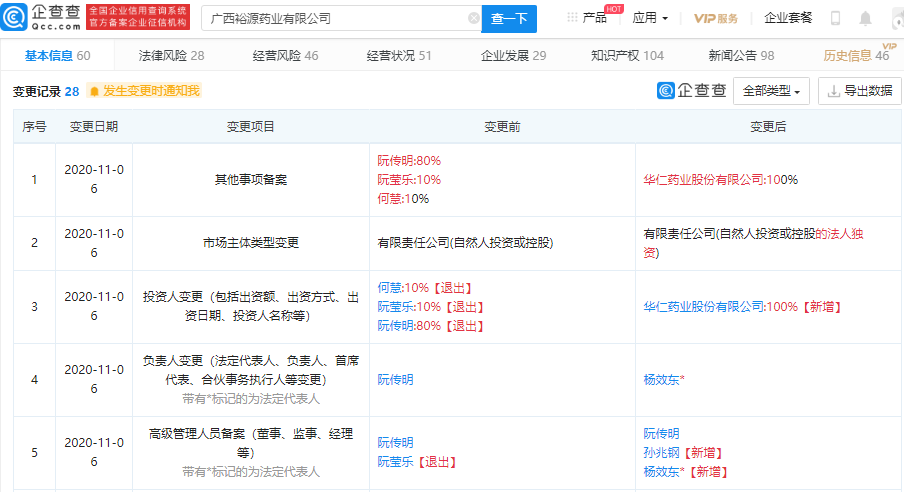Open 企业套餐 link
The width and height of the screenshot is (904, 492).
click(x=788, y=18)
